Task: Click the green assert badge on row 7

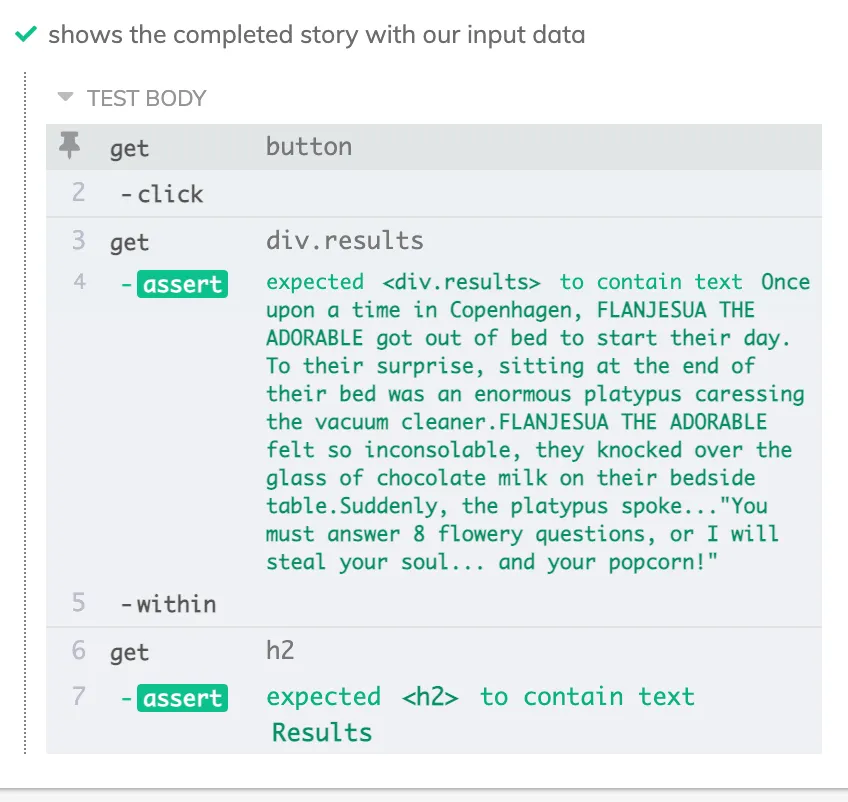Action: point(182,698)
